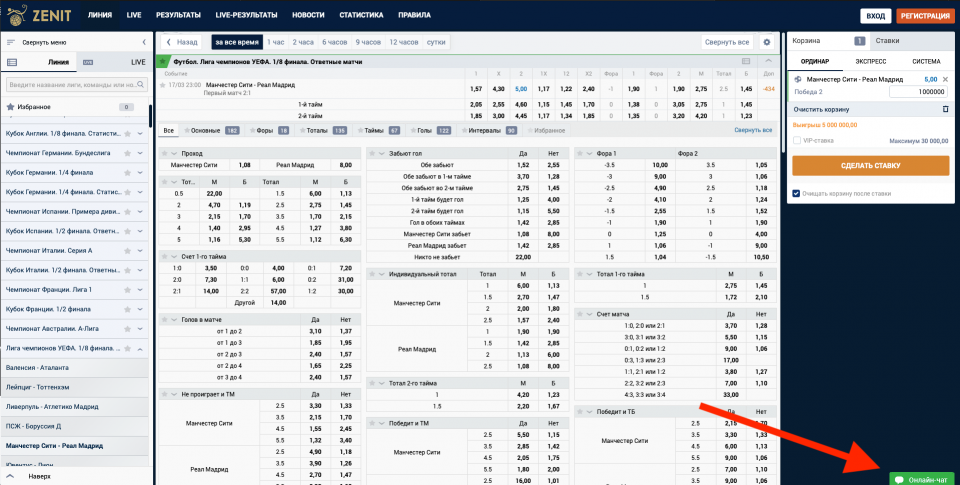Expand Кубок Италии. 1/2 финала chevron
The image size is (960, 485).
point(140,270)
